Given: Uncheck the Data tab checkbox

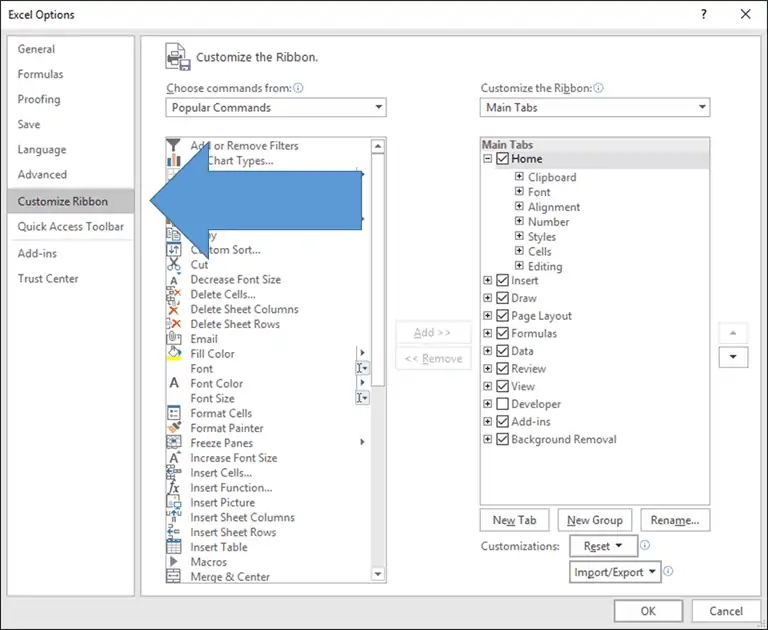Looking at the screenshot, I should 503,351.
